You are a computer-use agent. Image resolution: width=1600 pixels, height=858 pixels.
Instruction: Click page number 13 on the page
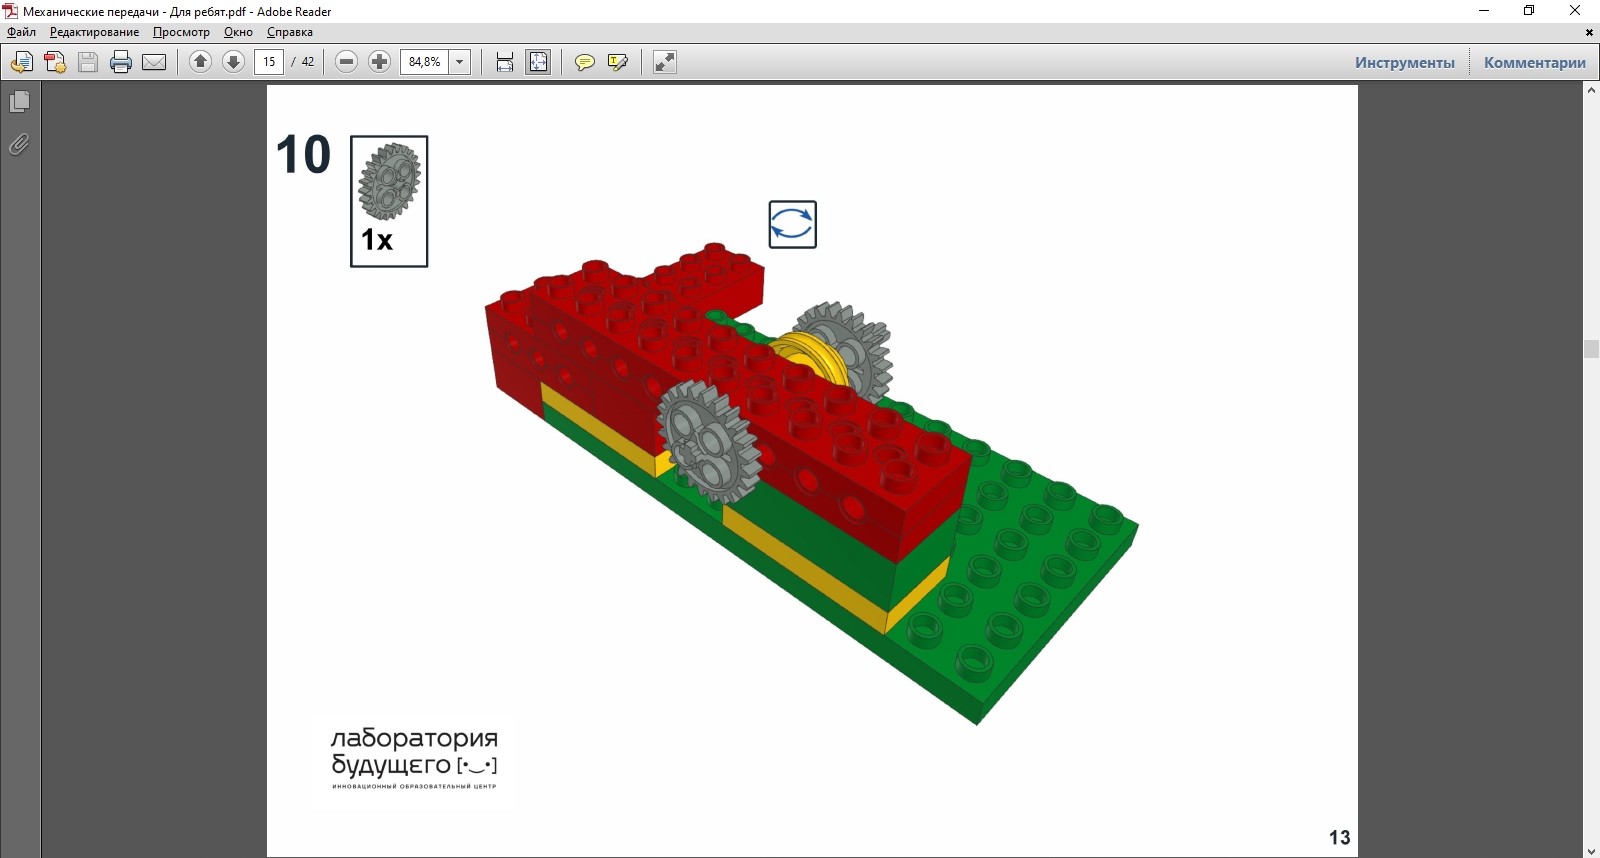[x=1339, y=838]
